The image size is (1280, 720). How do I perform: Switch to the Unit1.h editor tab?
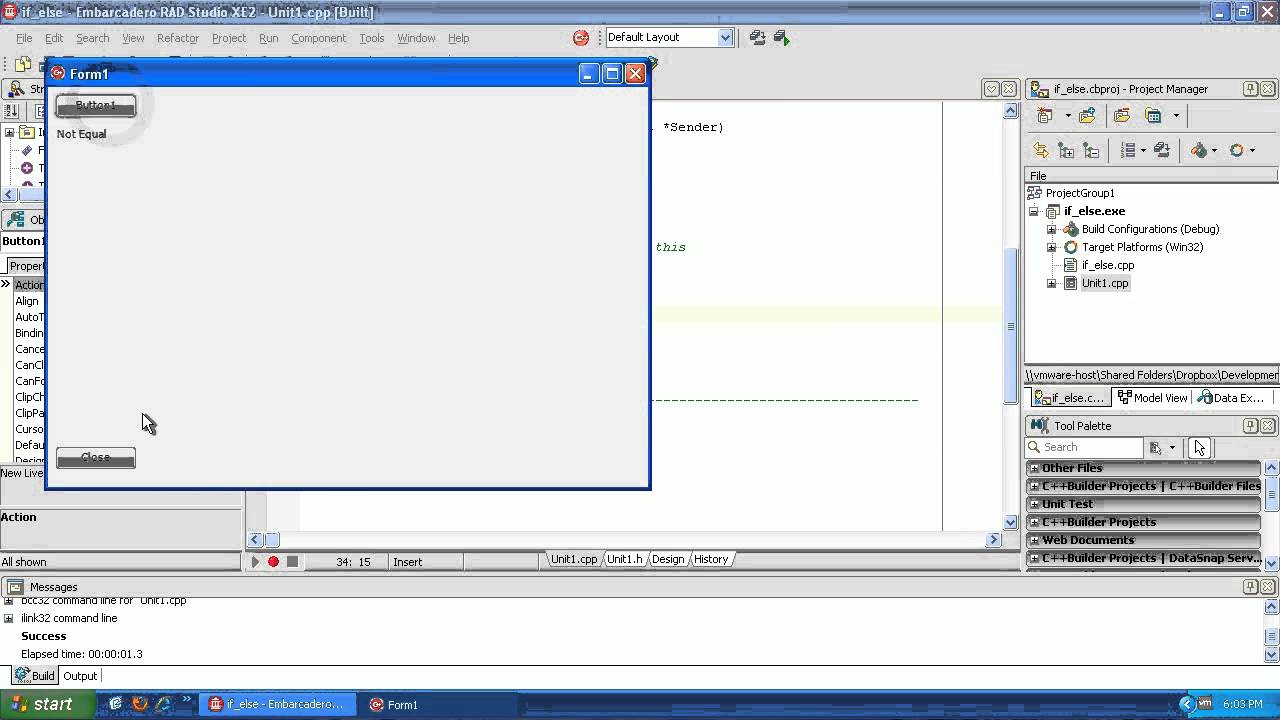(x=625, y=559)
